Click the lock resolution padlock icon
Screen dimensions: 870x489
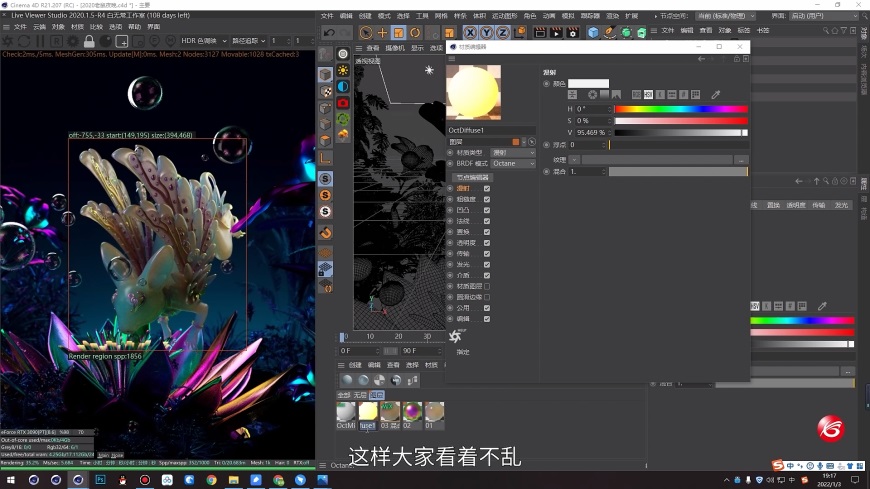(x=89, y=41)
